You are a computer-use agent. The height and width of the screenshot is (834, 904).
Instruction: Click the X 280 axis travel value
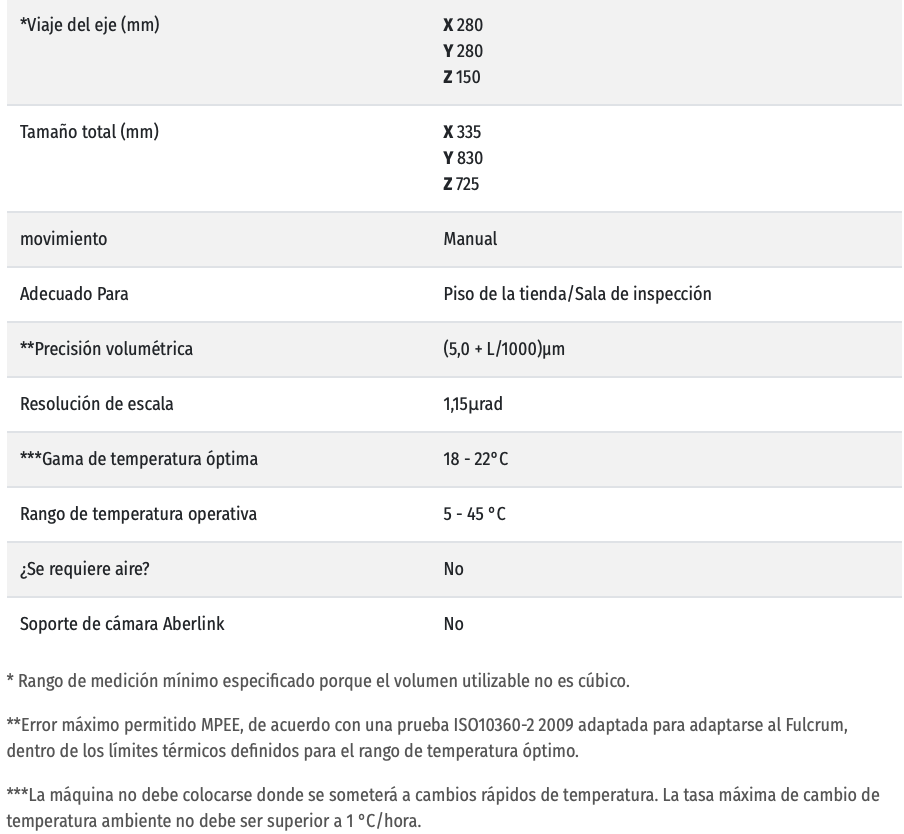463,25
